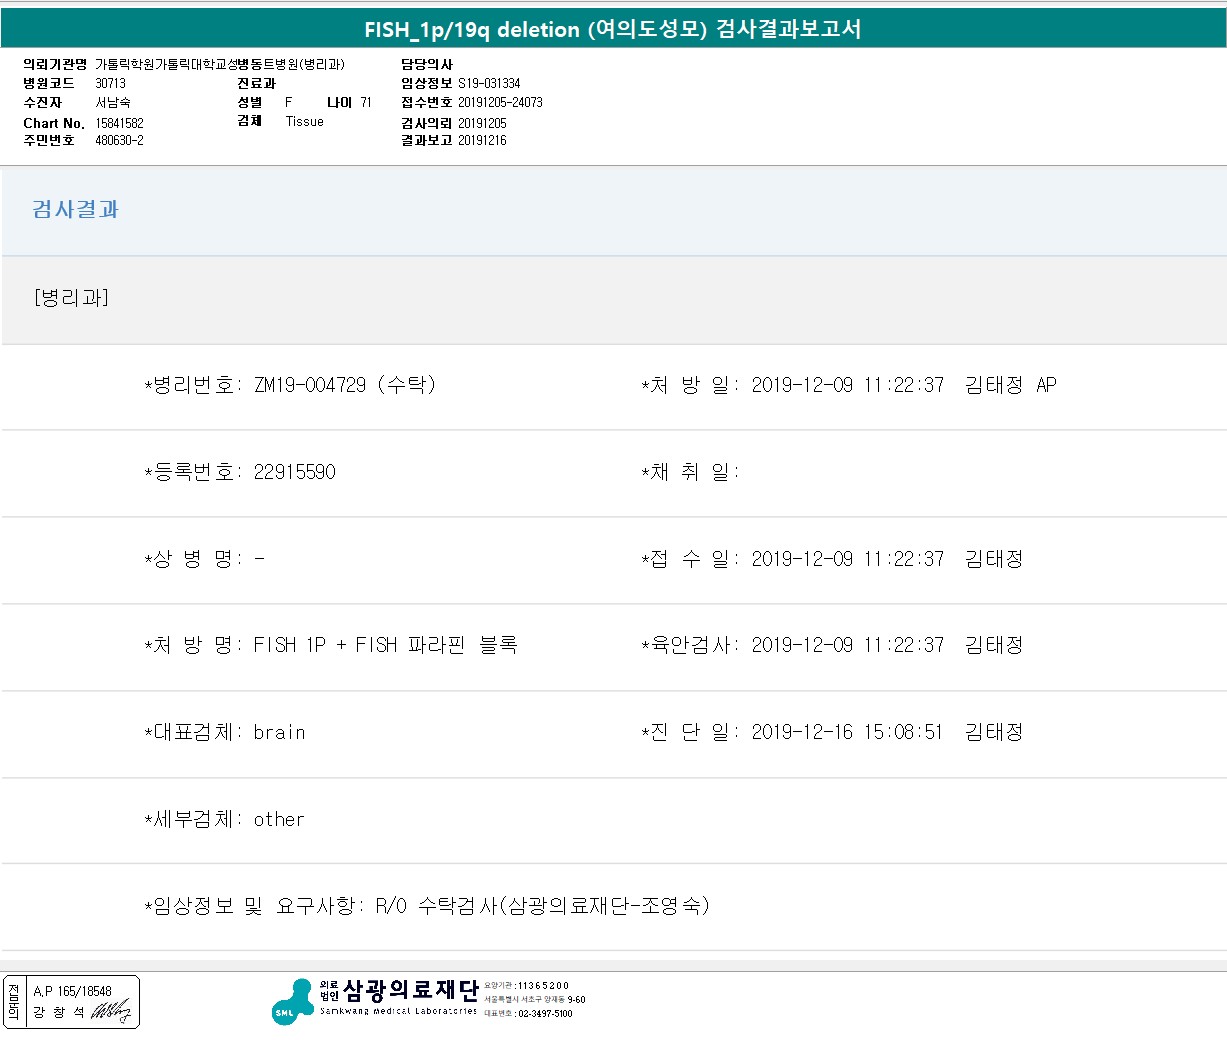Select the 처방일 timestamp 2019-12-09 11:22:37
This screenshot has height=1040, width=1227.
point(848,385)
